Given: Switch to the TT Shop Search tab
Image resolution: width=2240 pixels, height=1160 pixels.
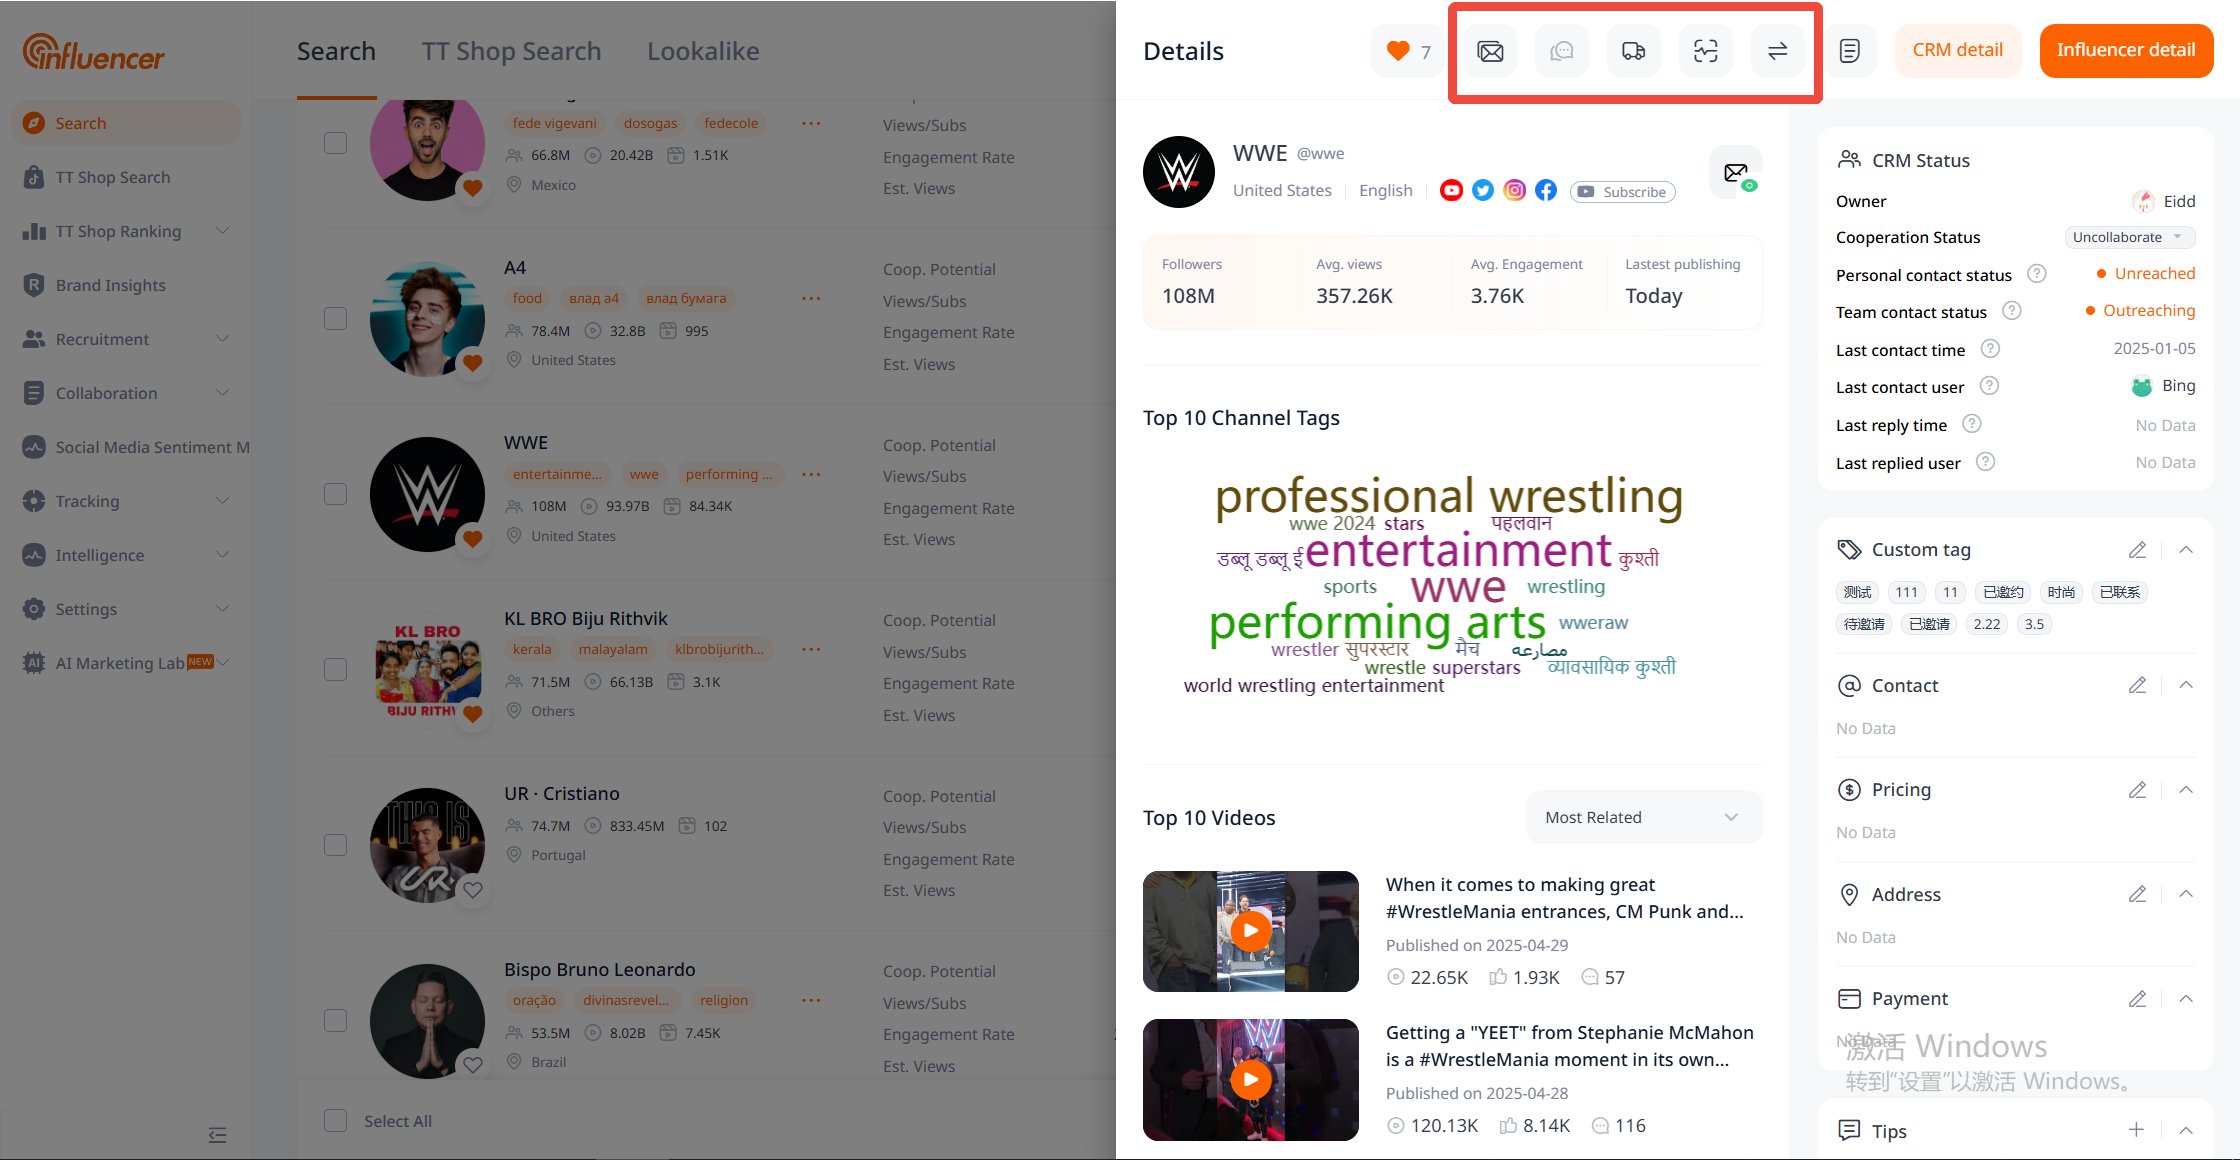Looking at the screenshot, I should 511,51.
